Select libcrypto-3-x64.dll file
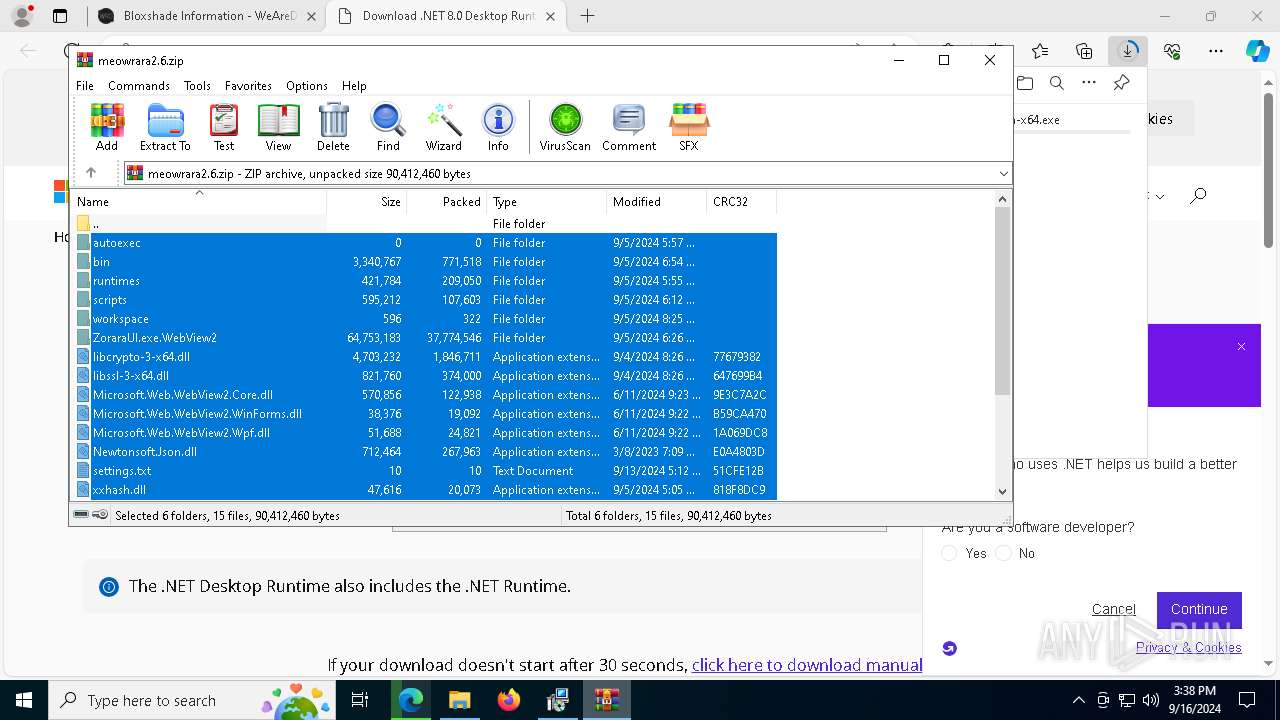Screen dimensions: 1280x720 pyautogui.click(x=424, y=357)
